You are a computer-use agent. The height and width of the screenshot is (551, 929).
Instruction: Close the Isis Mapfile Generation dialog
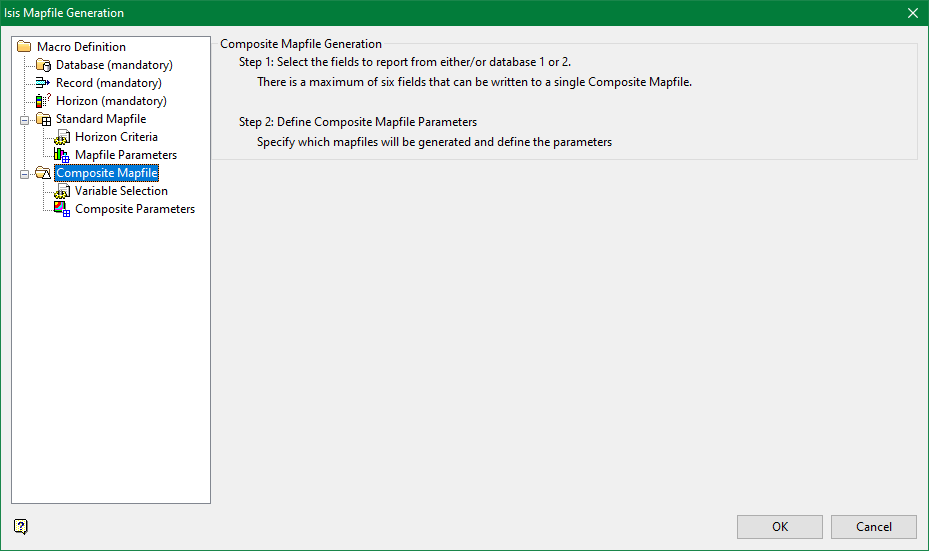tap(913, 12)
